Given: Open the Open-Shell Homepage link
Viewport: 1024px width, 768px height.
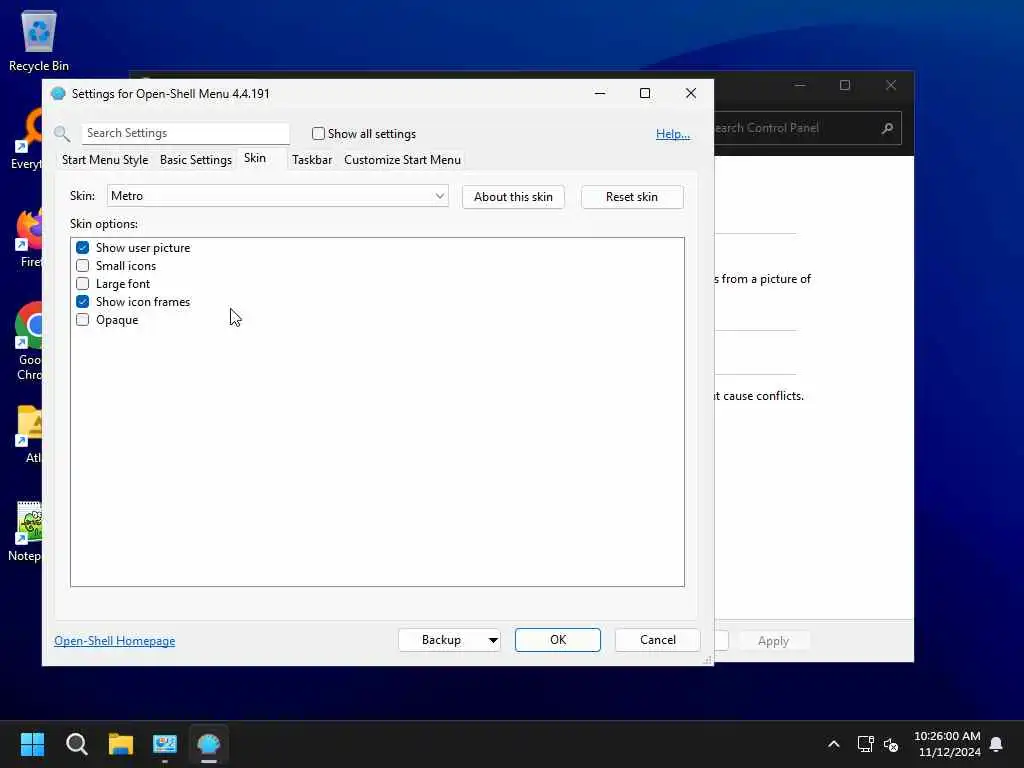Looking at the screenshot, I should pyautogui.click(x=114, y=641).
